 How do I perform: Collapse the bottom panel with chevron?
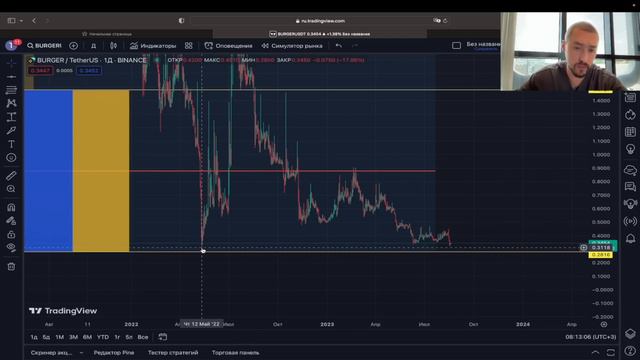click(x=596, y=353)
